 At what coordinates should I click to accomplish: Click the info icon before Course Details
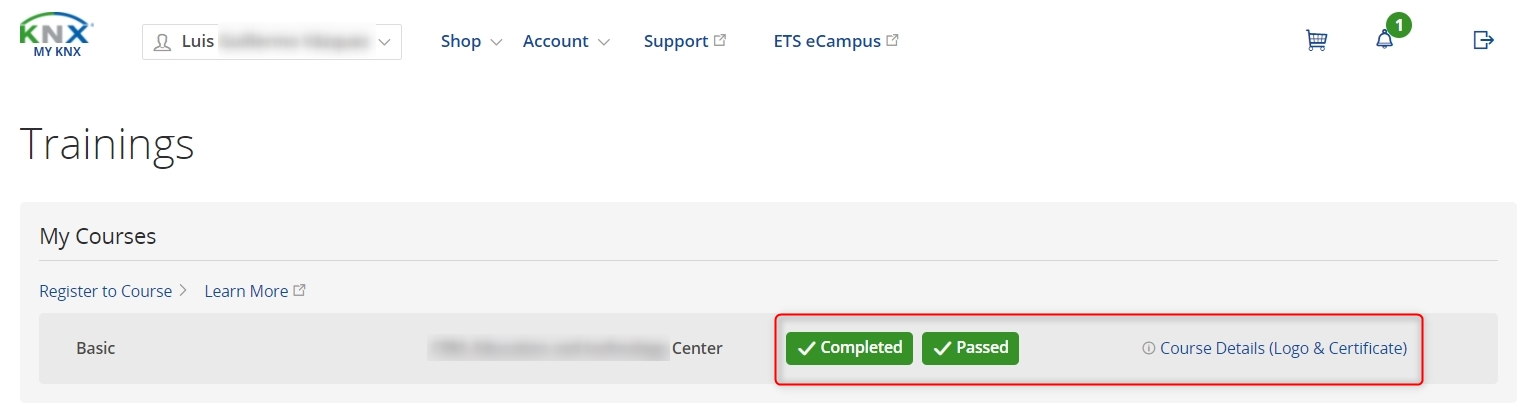[1148, 348]
